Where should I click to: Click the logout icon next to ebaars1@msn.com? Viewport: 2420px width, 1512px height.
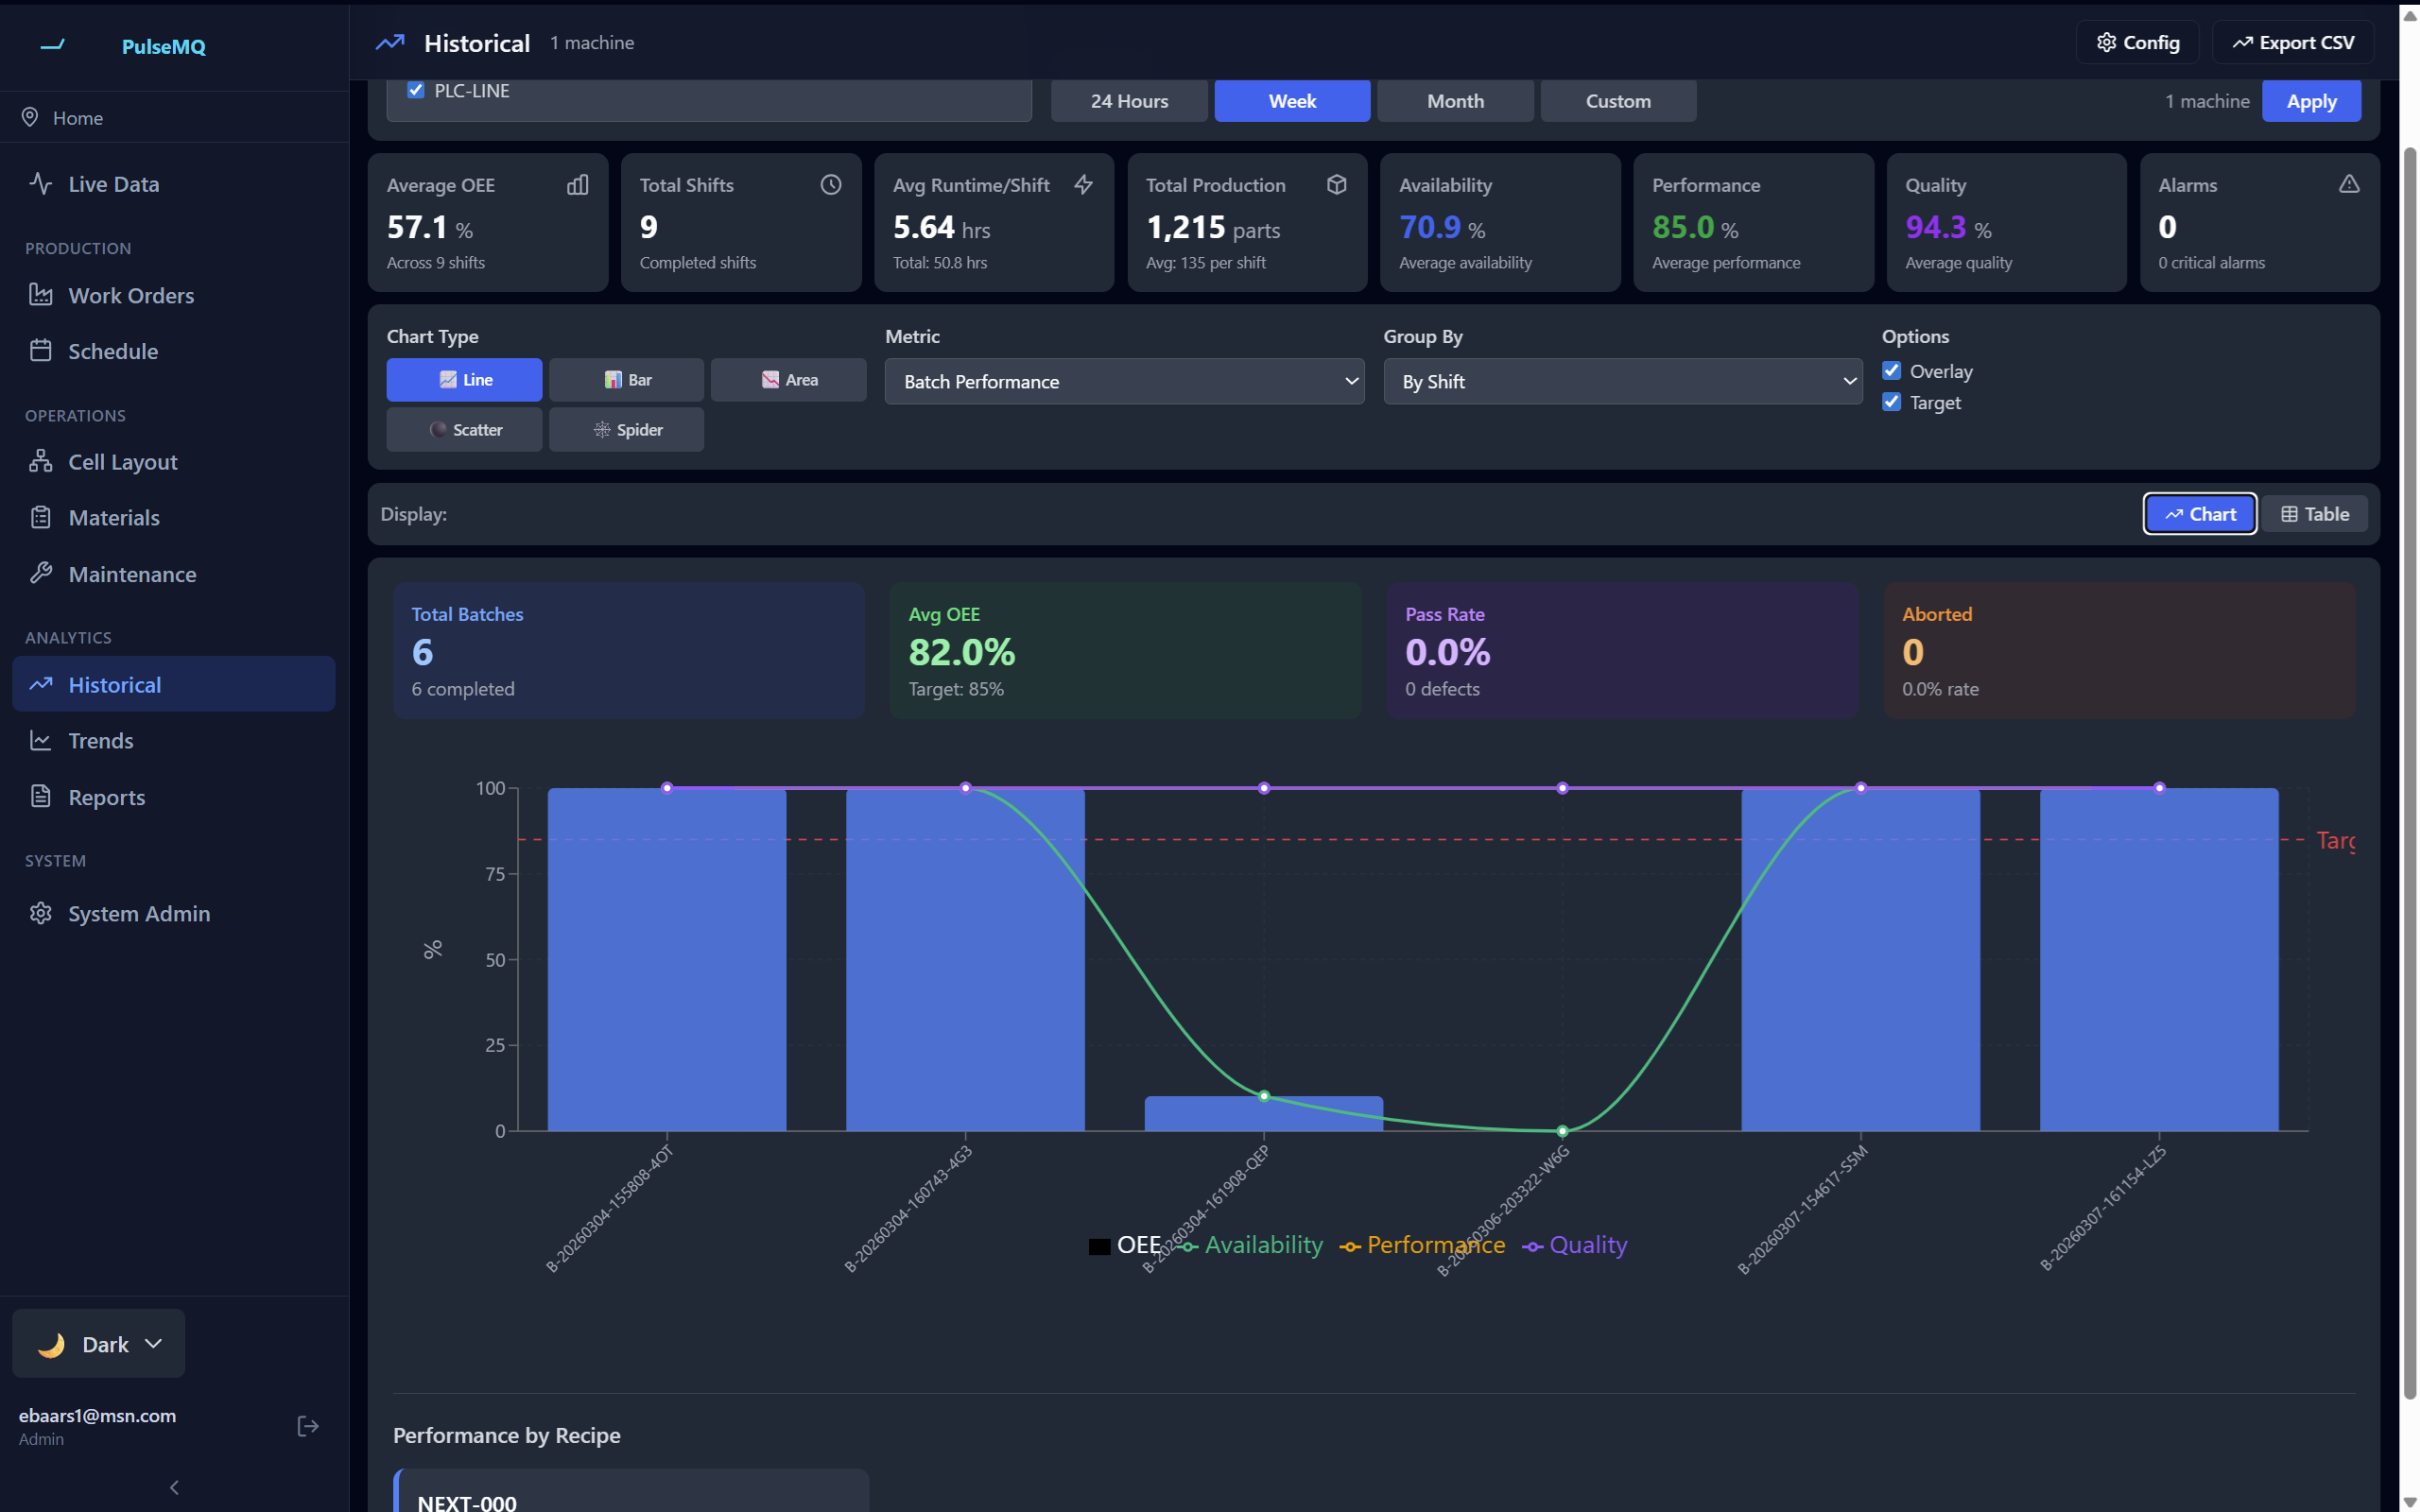pos(307,1424)
